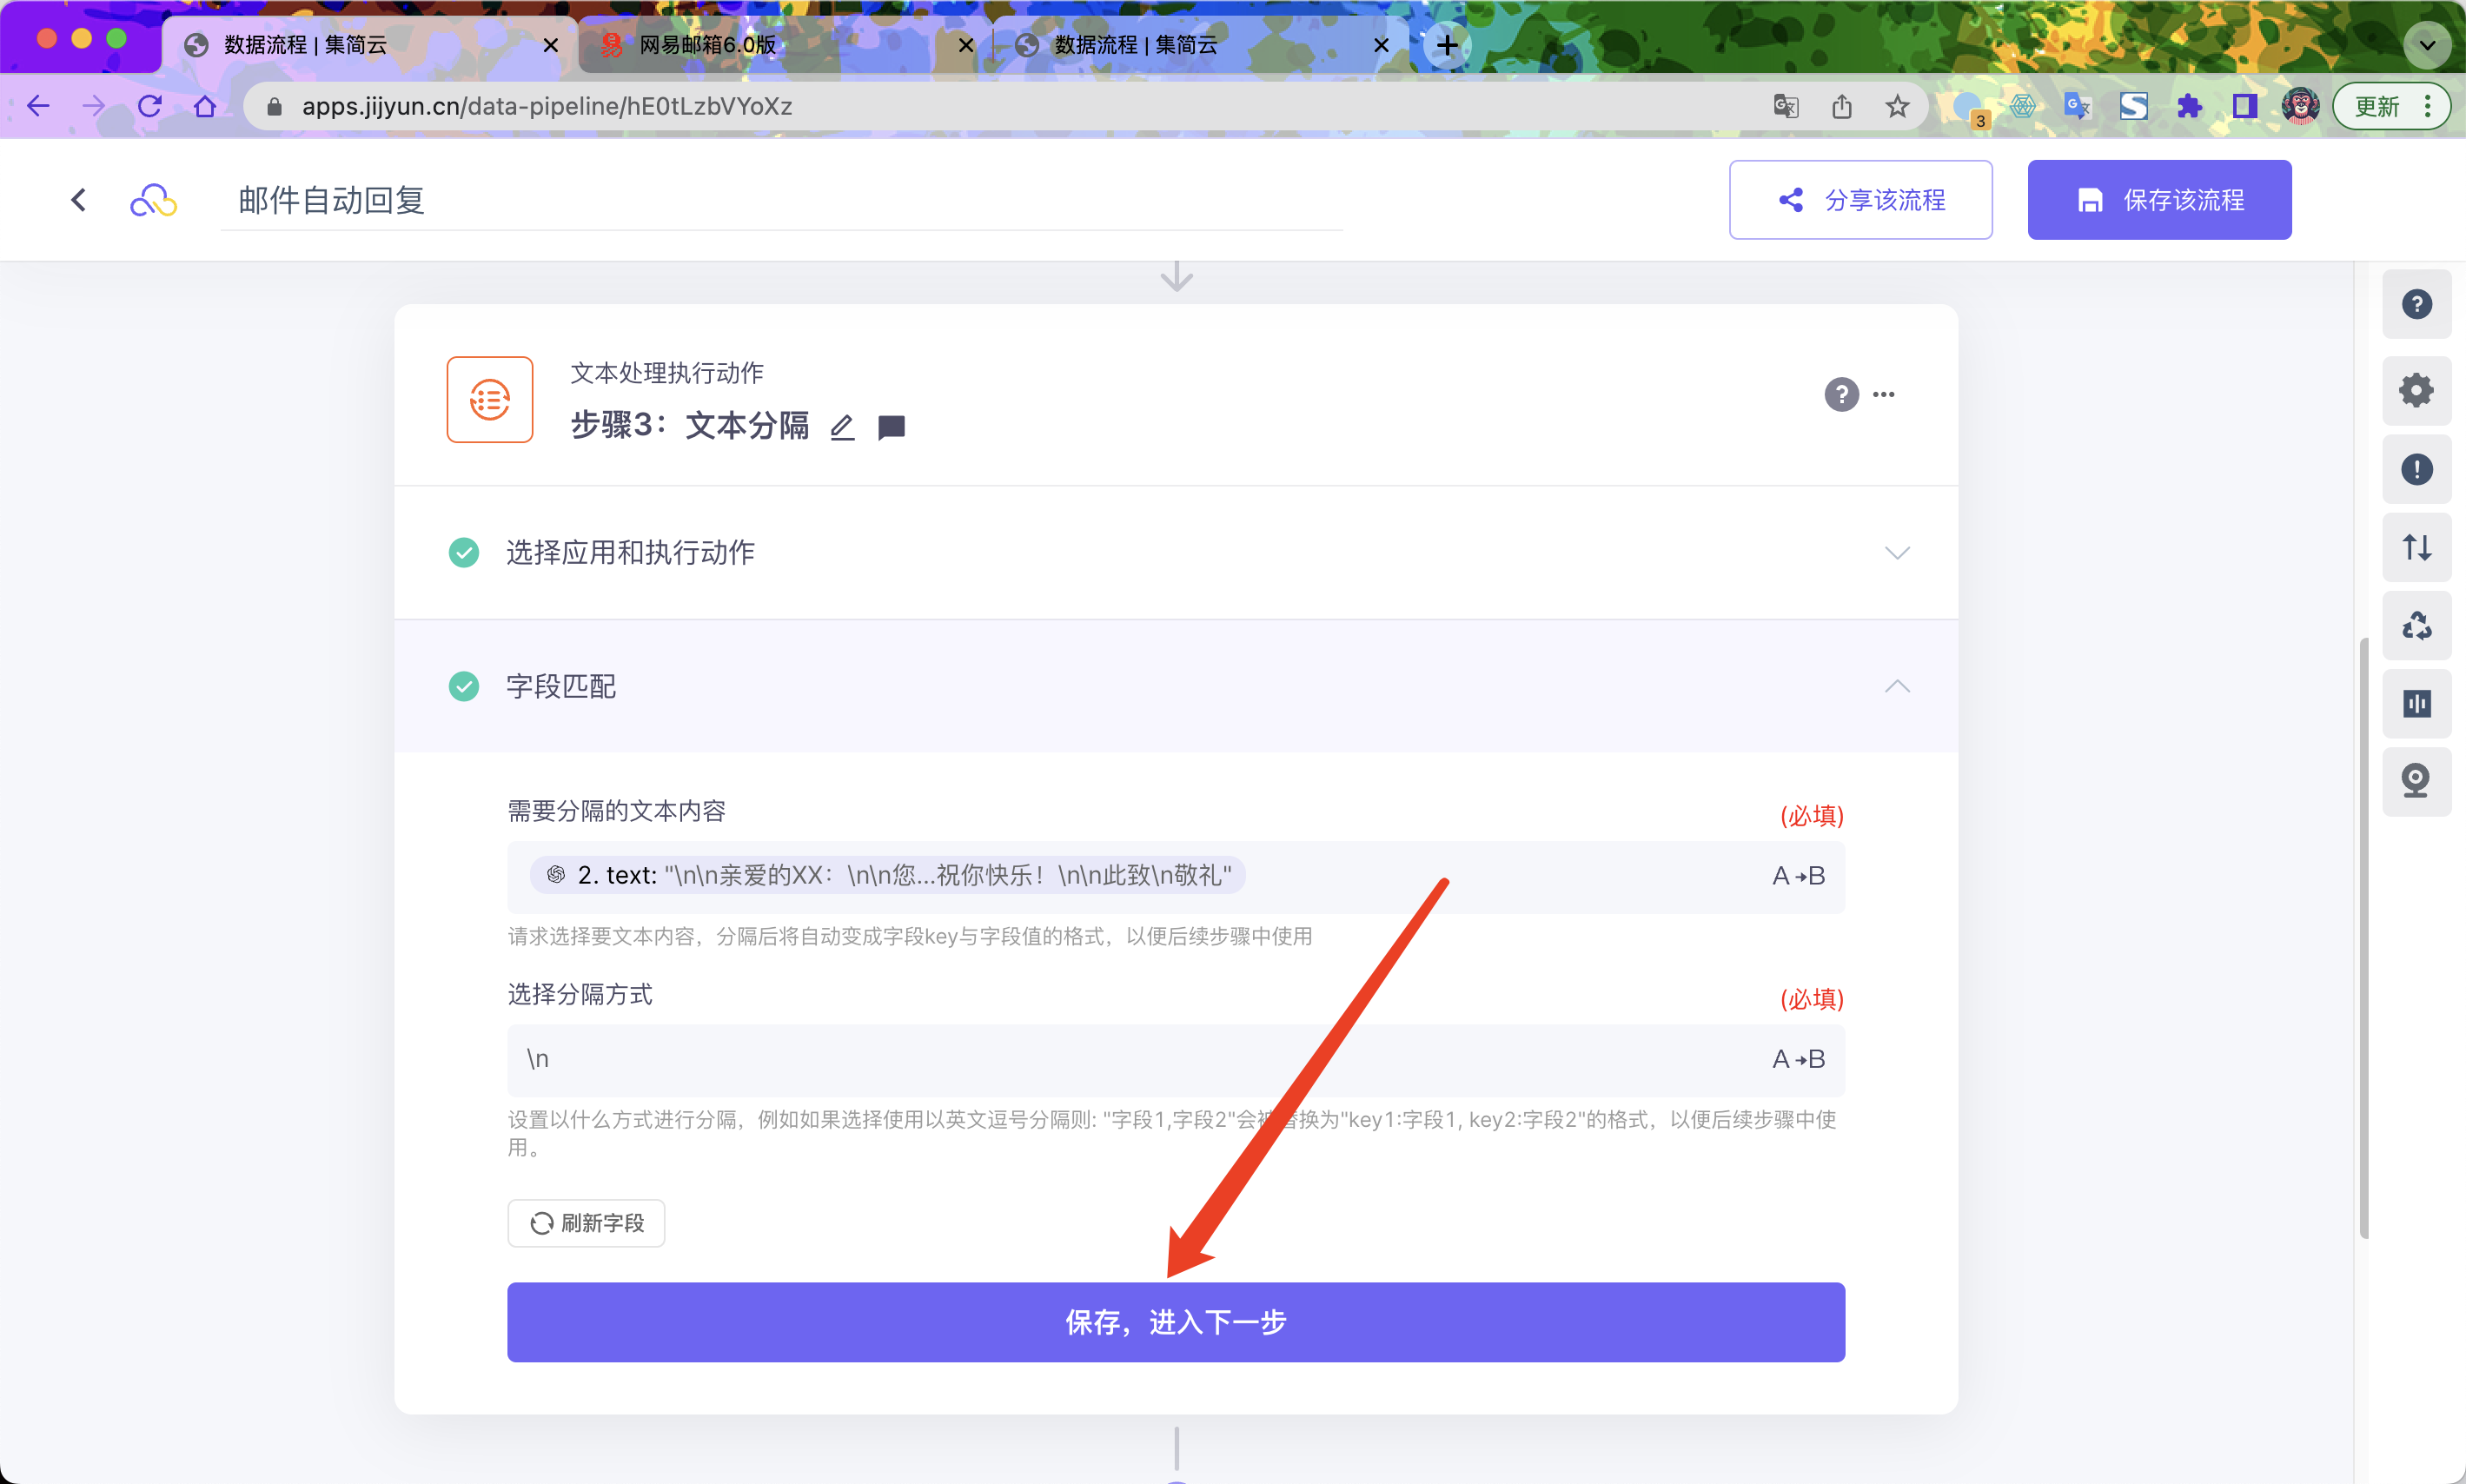This screenshot has height=1484, width=2466.
Task: Toggle A→B mode for text content field
Action: click(x=1798, y=876)
